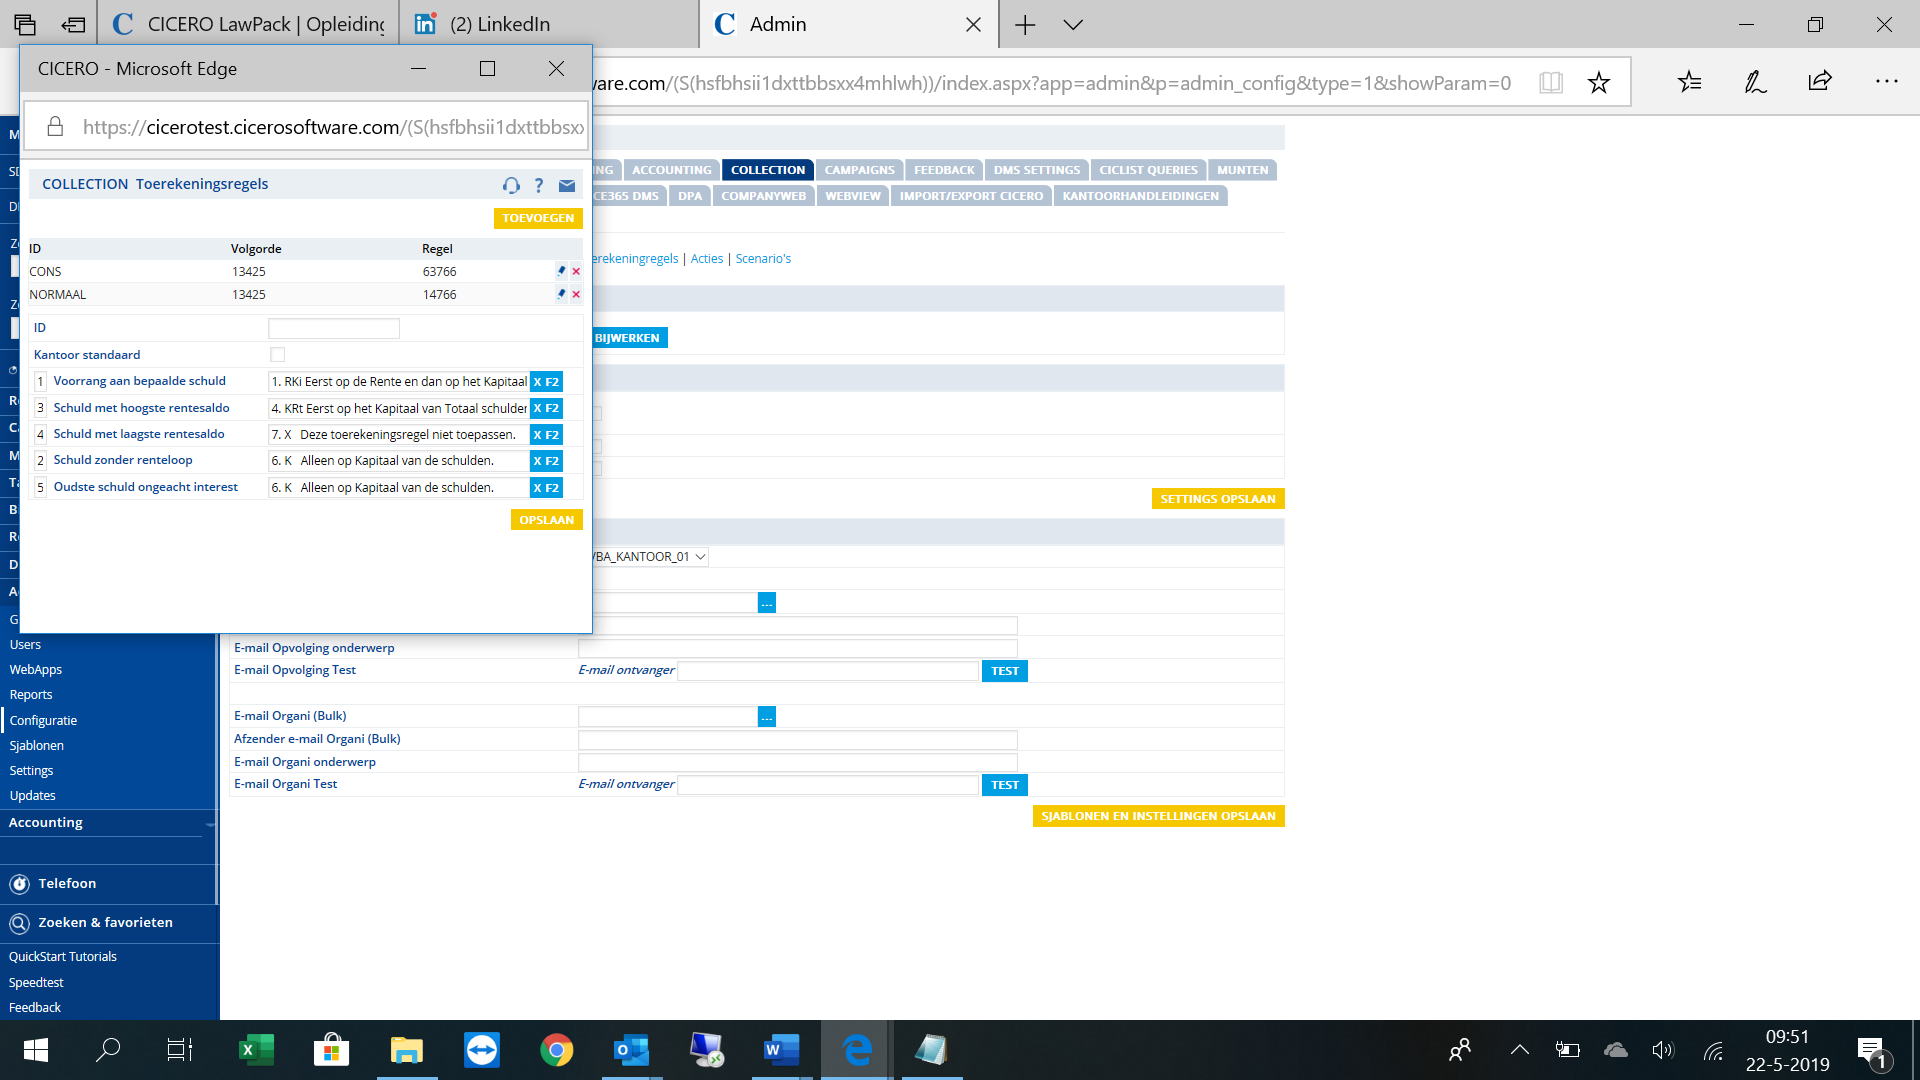Open Microsoft Store from taskbar

[331, 1050]
